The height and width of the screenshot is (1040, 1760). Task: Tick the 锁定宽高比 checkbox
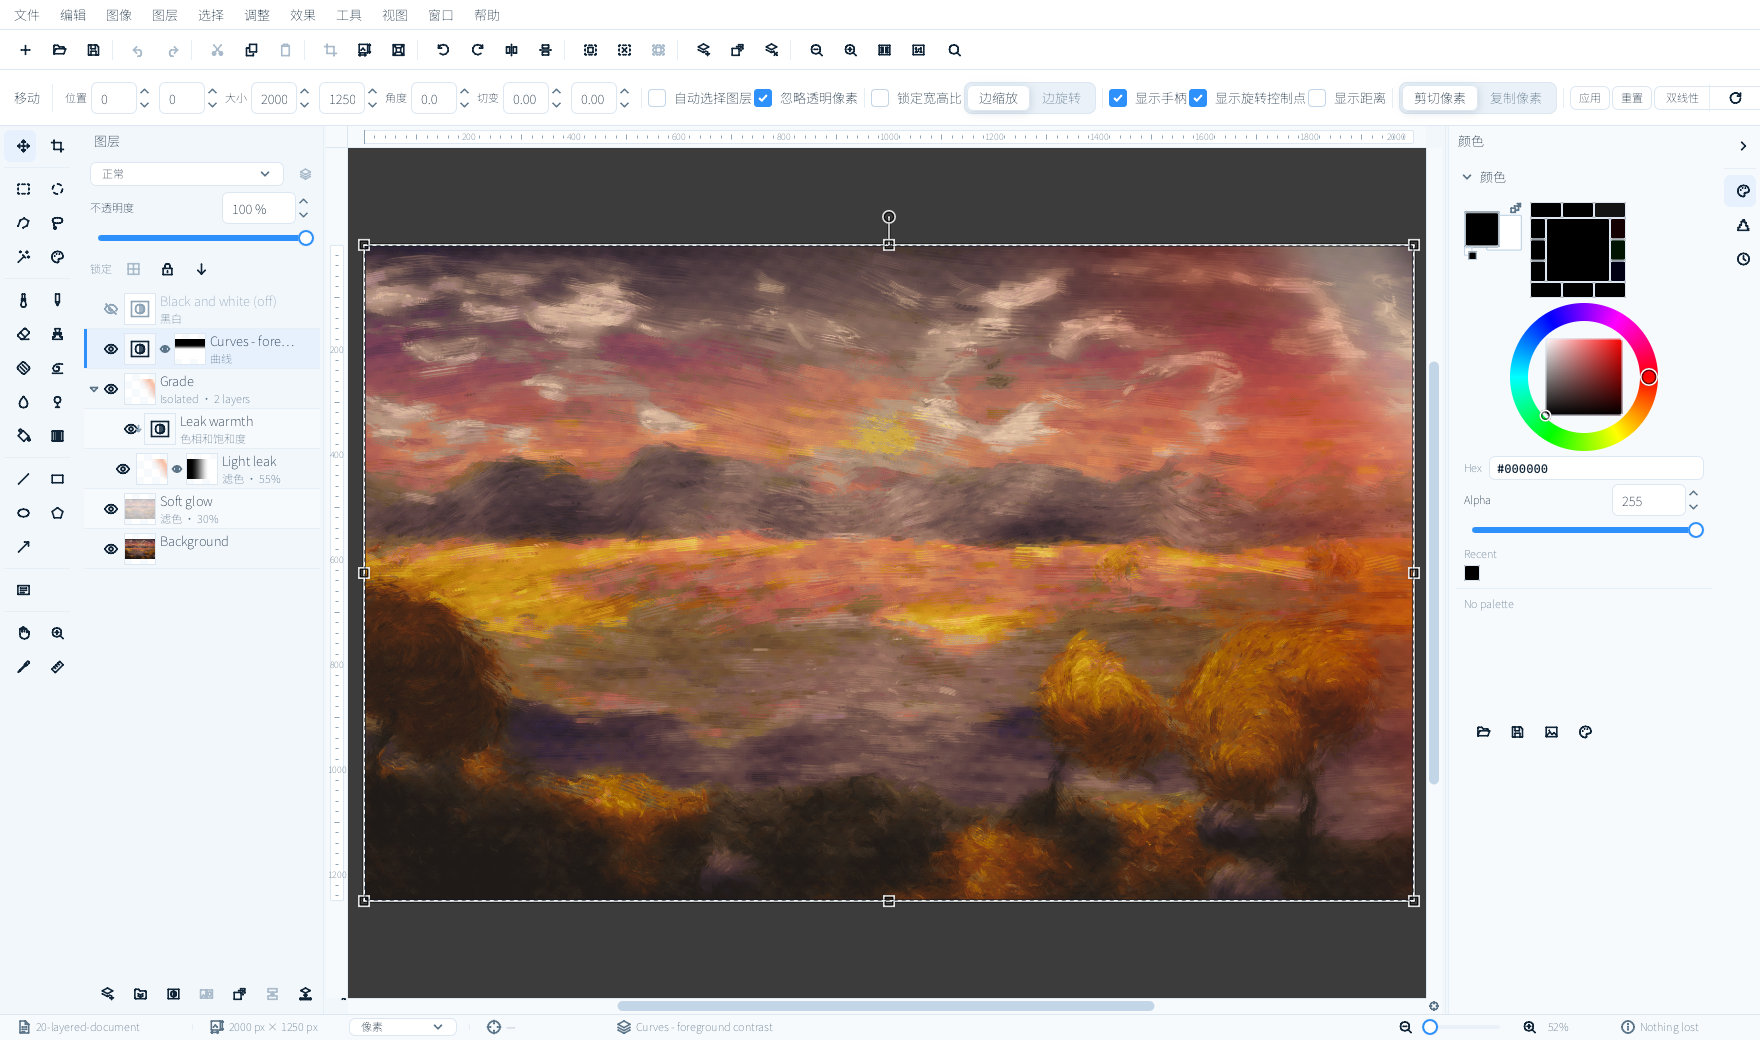880,98
